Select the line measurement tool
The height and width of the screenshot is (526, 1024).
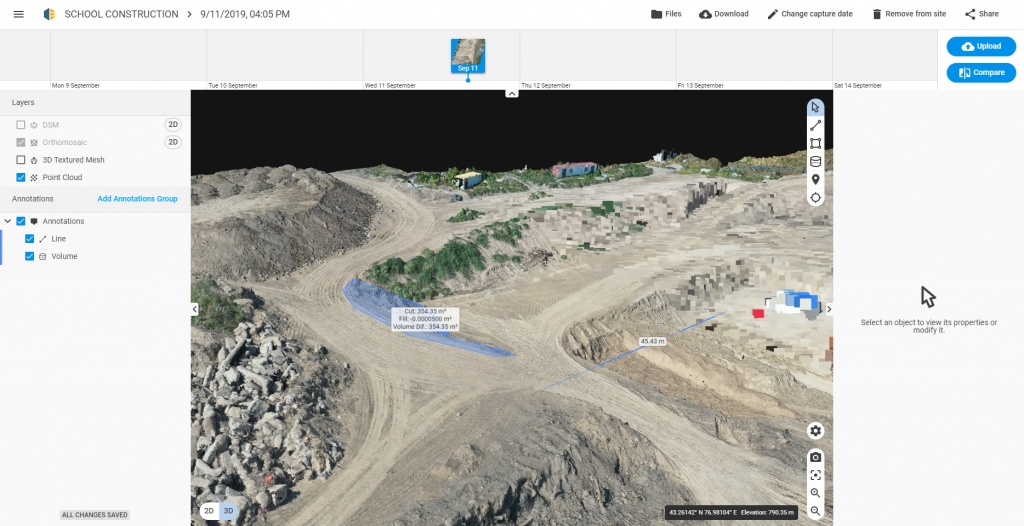(815, 125)
